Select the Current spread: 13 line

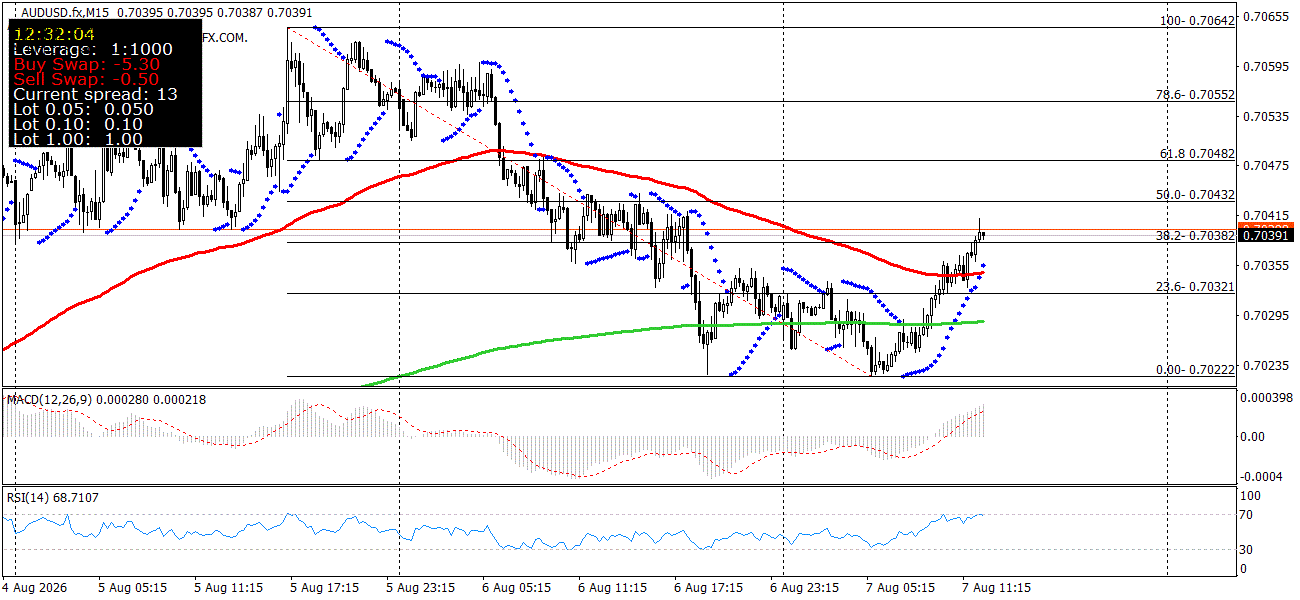(x=95, y=94)
